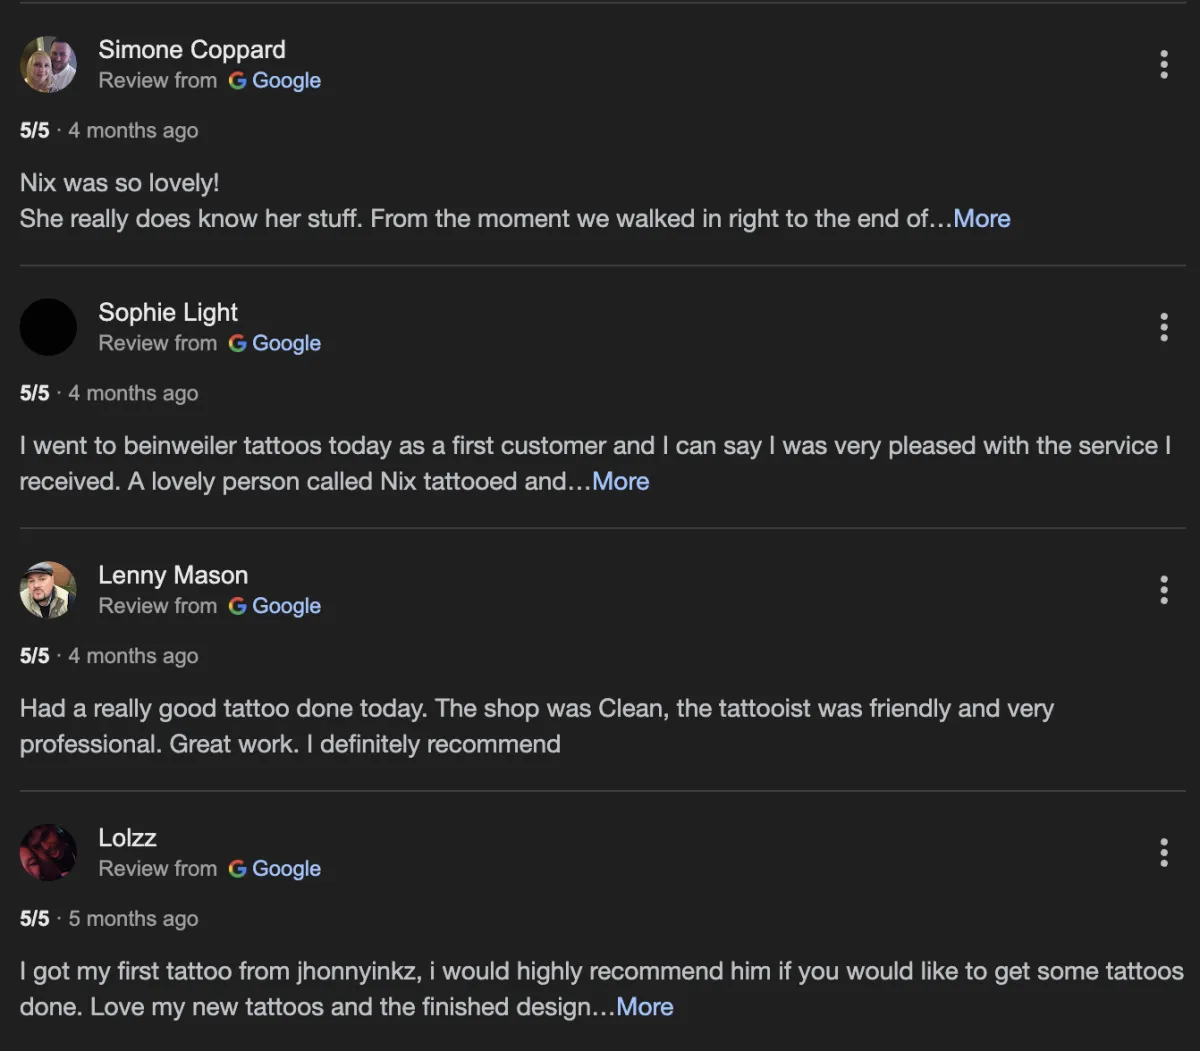Expand Lolzz's review with More
This screenshot has width=1200, height=1051.
[x=644, y=1007]
